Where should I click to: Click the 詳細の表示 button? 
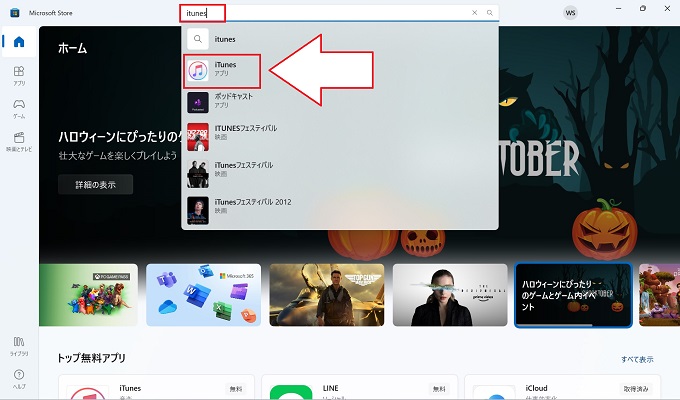point(95,185)
